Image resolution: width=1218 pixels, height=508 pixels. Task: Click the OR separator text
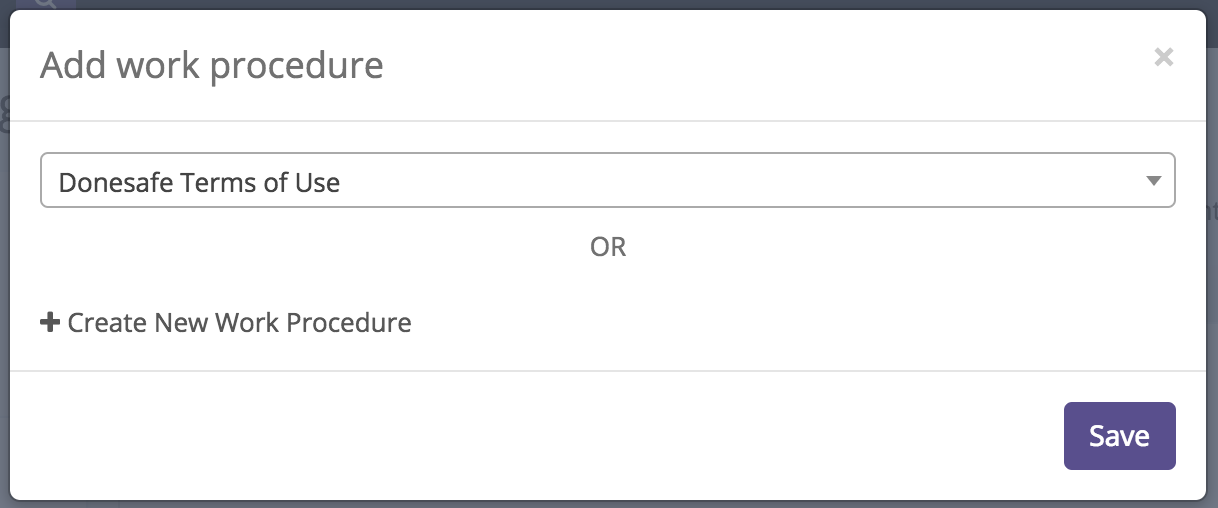pos(608,246)
